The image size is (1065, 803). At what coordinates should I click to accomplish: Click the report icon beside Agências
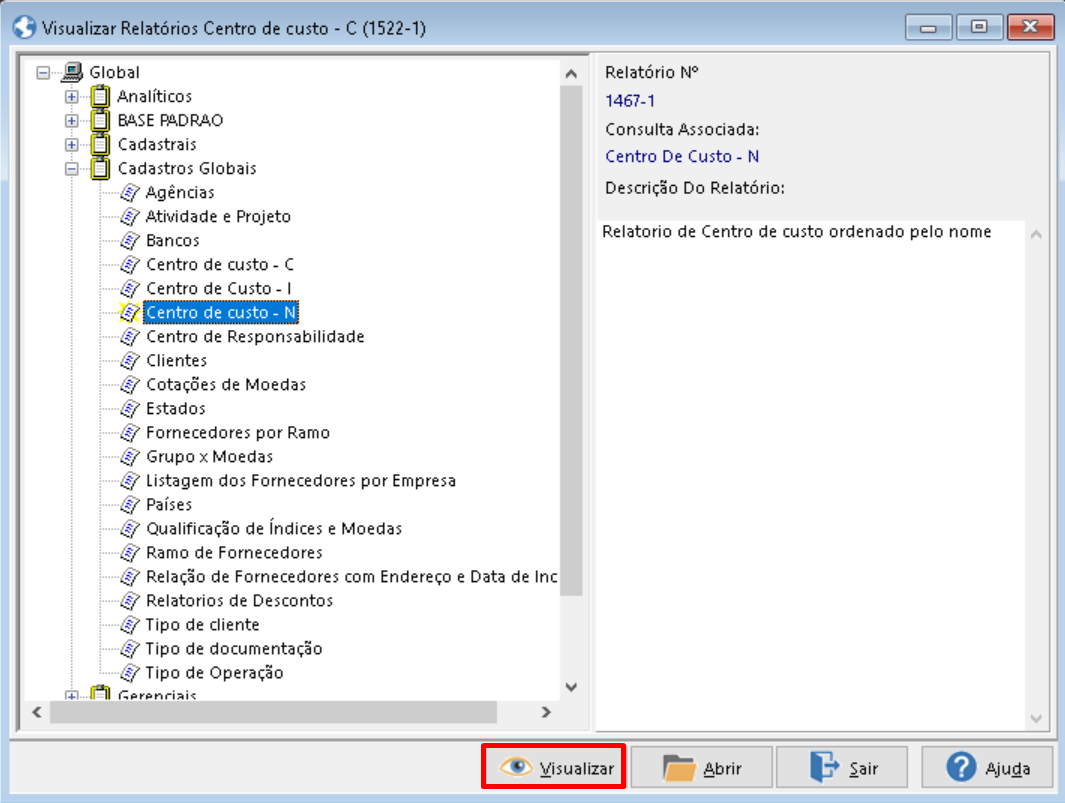point(130,193)
